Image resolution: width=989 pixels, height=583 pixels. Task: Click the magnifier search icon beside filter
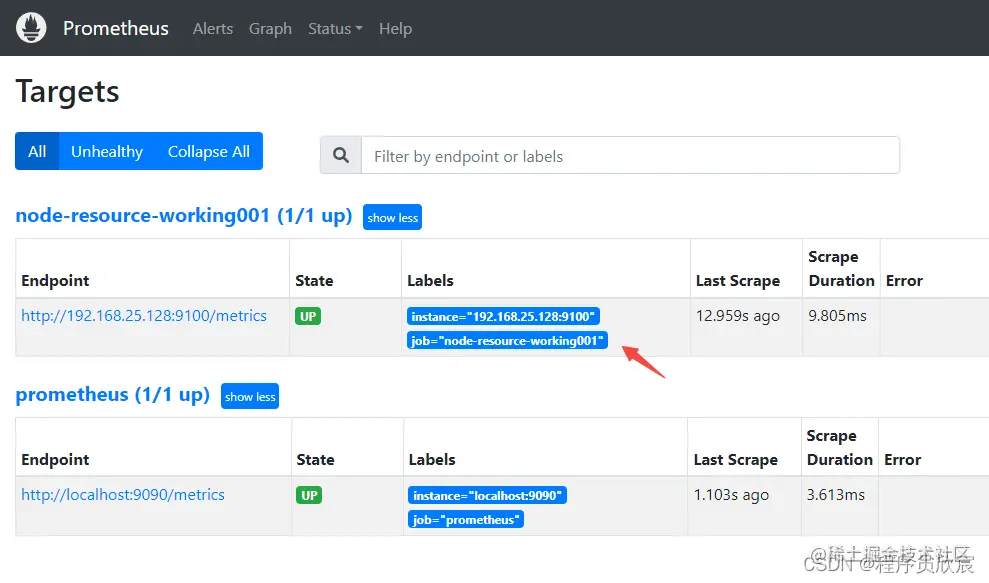(341, 155)
